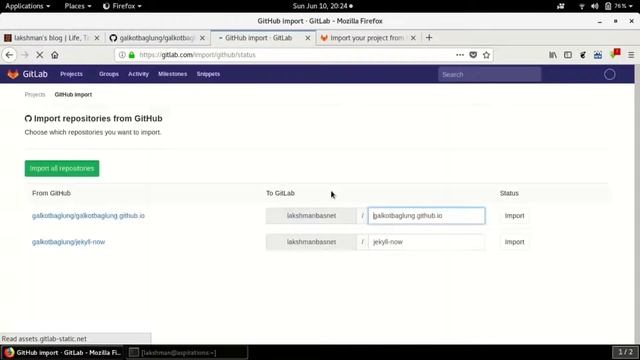Click the Pocket save icon
Screen dimensions: 640x360
pos(473,55)
